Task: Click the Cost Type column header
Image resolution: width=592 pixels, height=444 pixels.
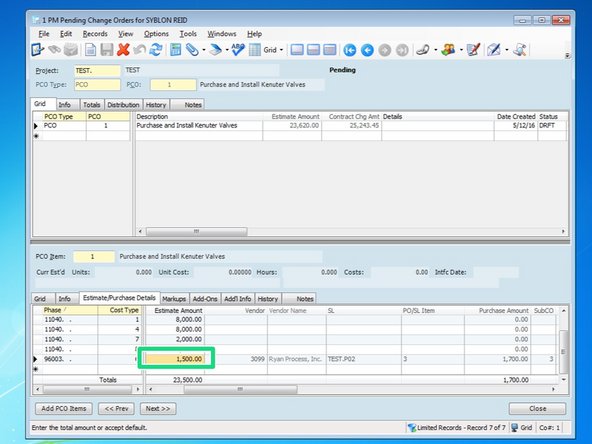Action: coord(119,310)
